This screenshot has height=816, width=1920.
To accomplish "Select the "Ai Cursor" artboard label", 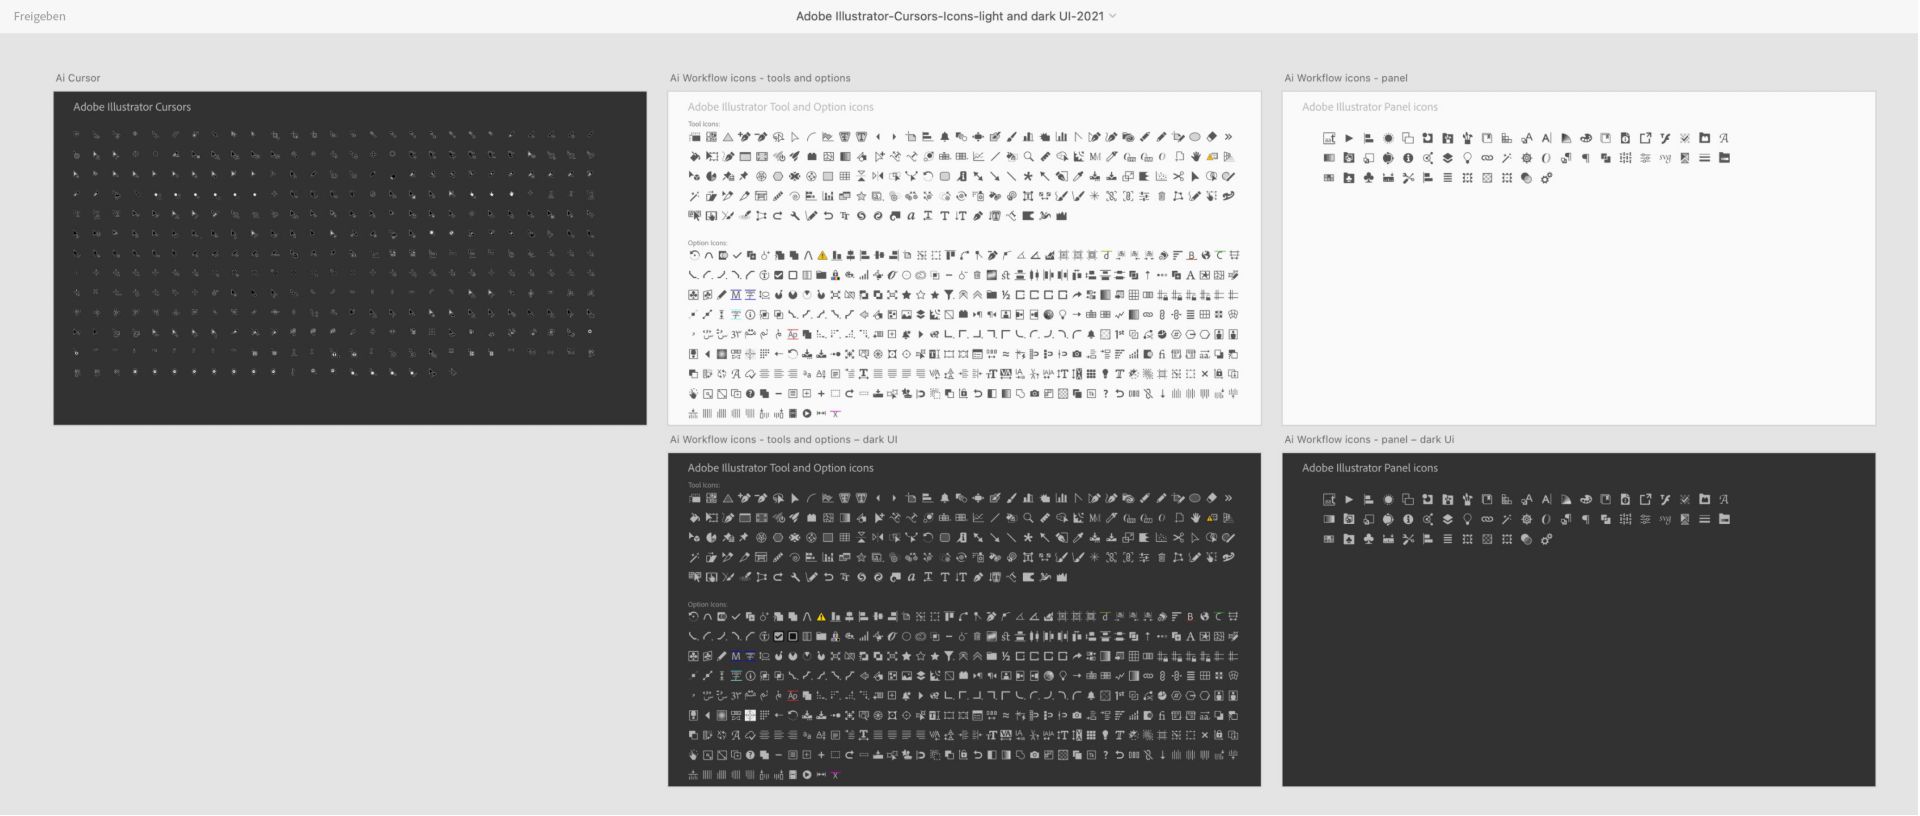I will click(78, 78).
